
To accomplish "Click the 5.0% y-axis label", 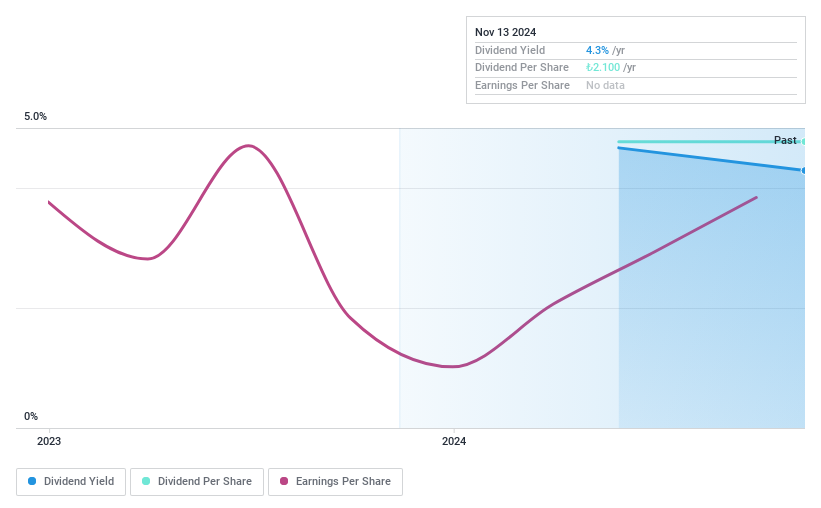I will click(36, 117).
